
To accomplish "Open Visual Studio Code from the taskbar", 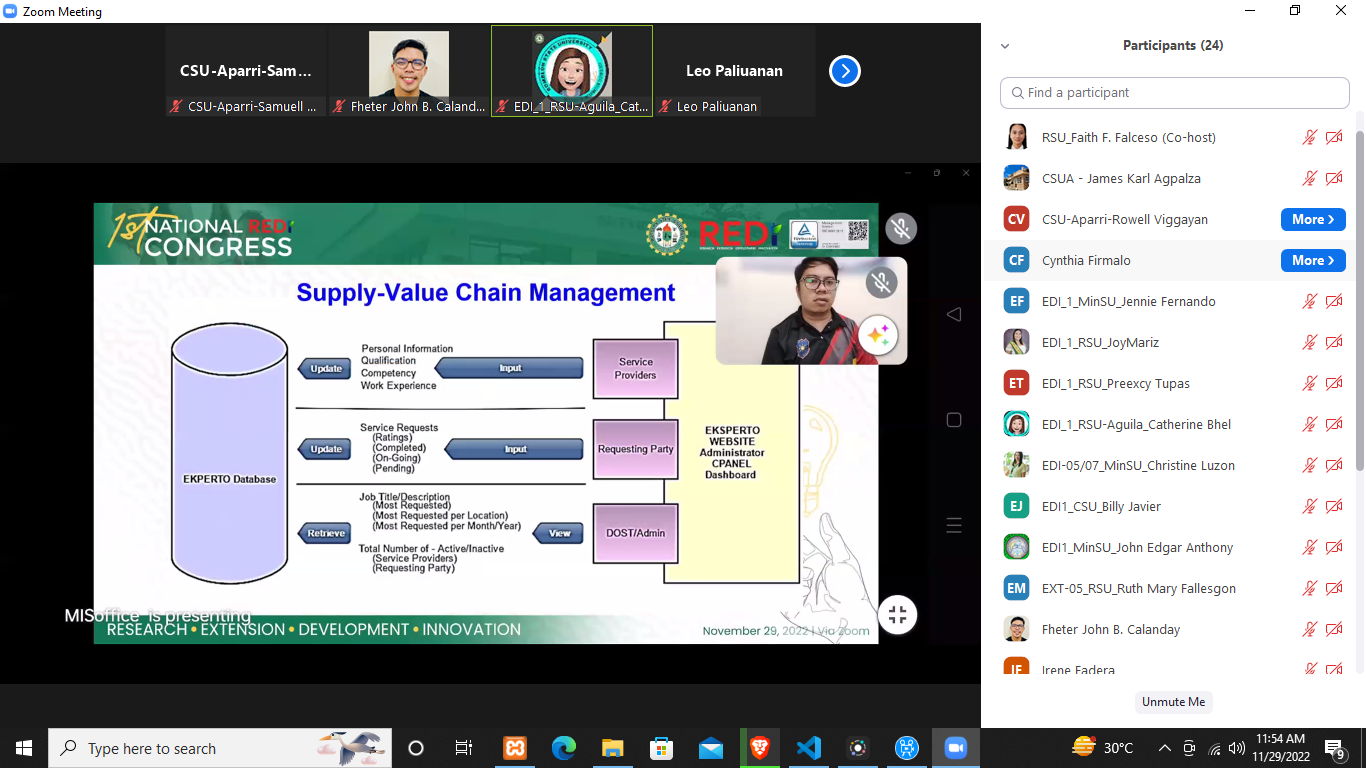I will point(809,748).
